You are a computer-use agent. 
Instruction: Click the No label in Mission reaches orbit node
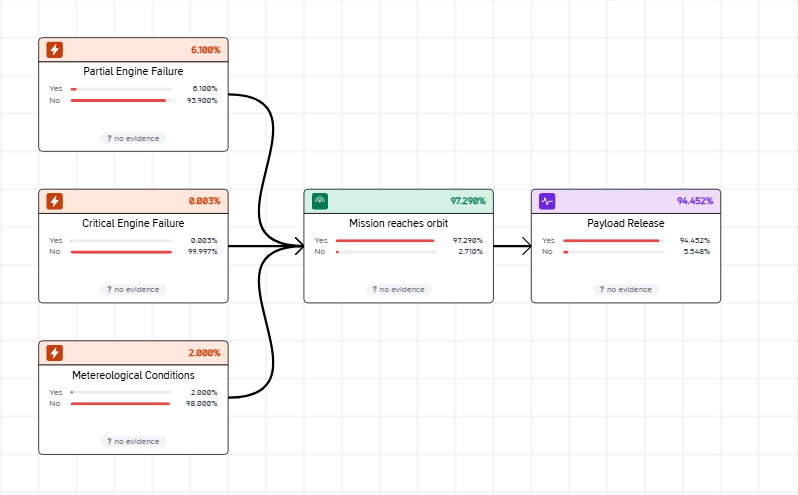tap(320, 252)
